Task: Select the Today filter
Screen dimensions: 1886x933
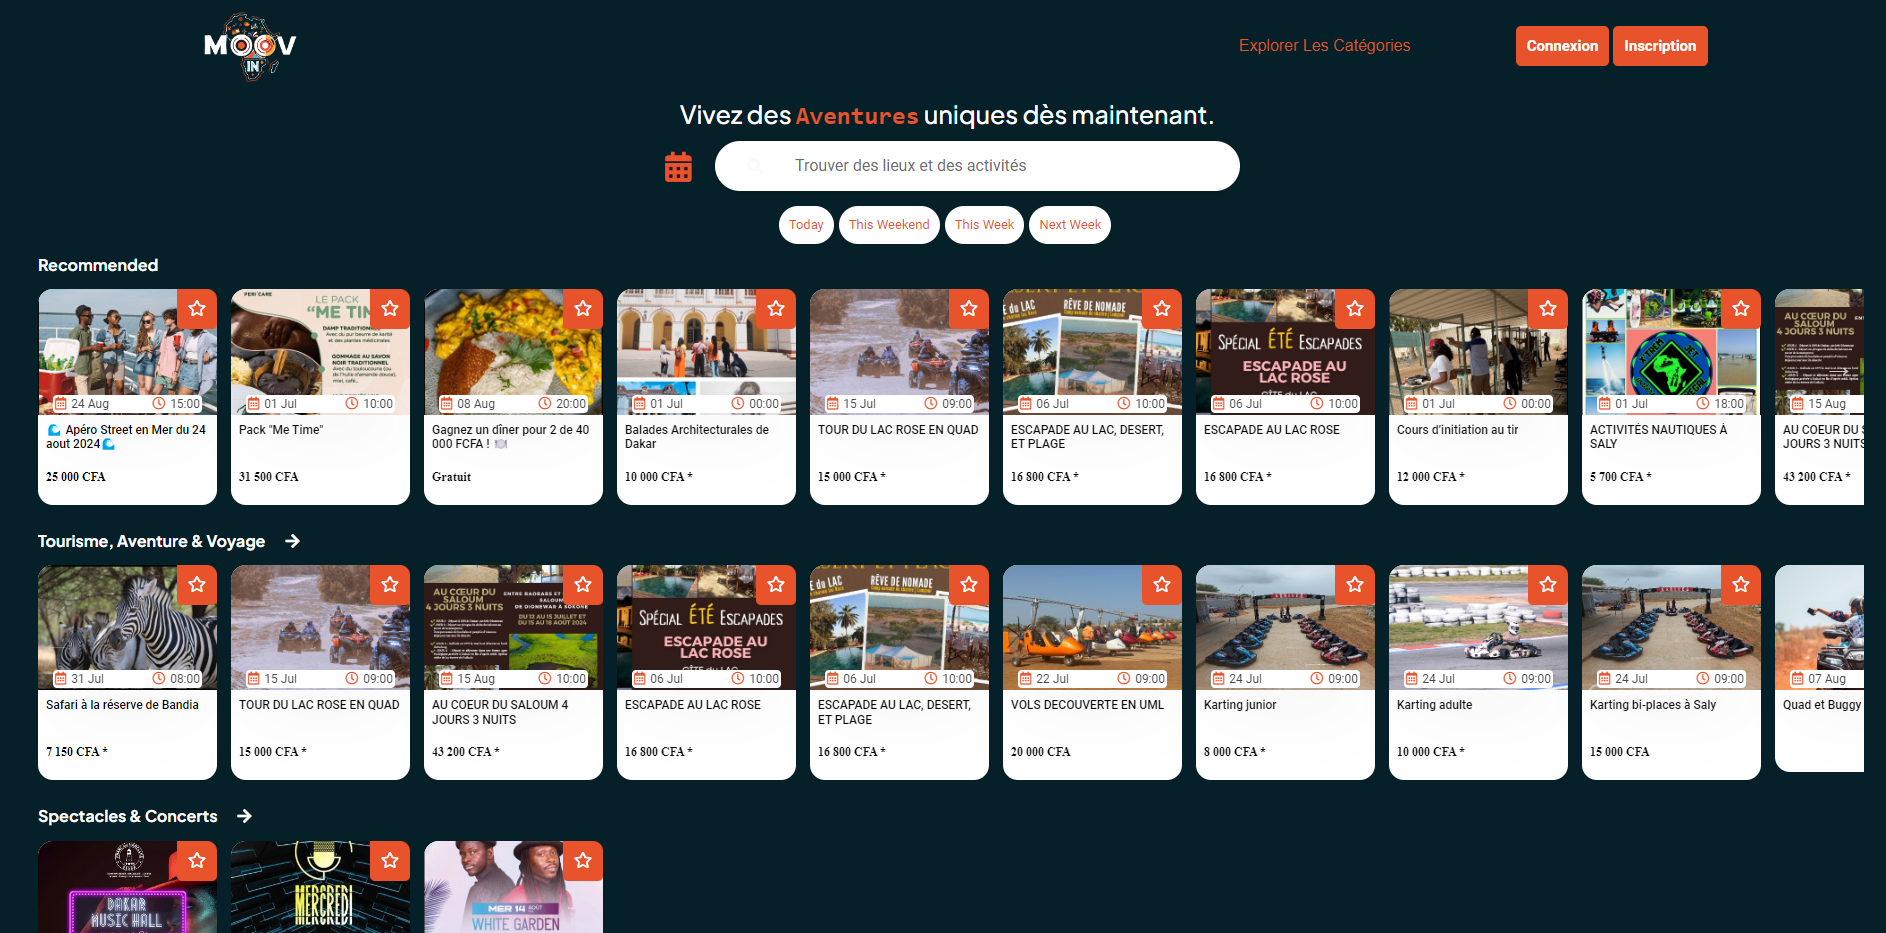Action: 806,225
